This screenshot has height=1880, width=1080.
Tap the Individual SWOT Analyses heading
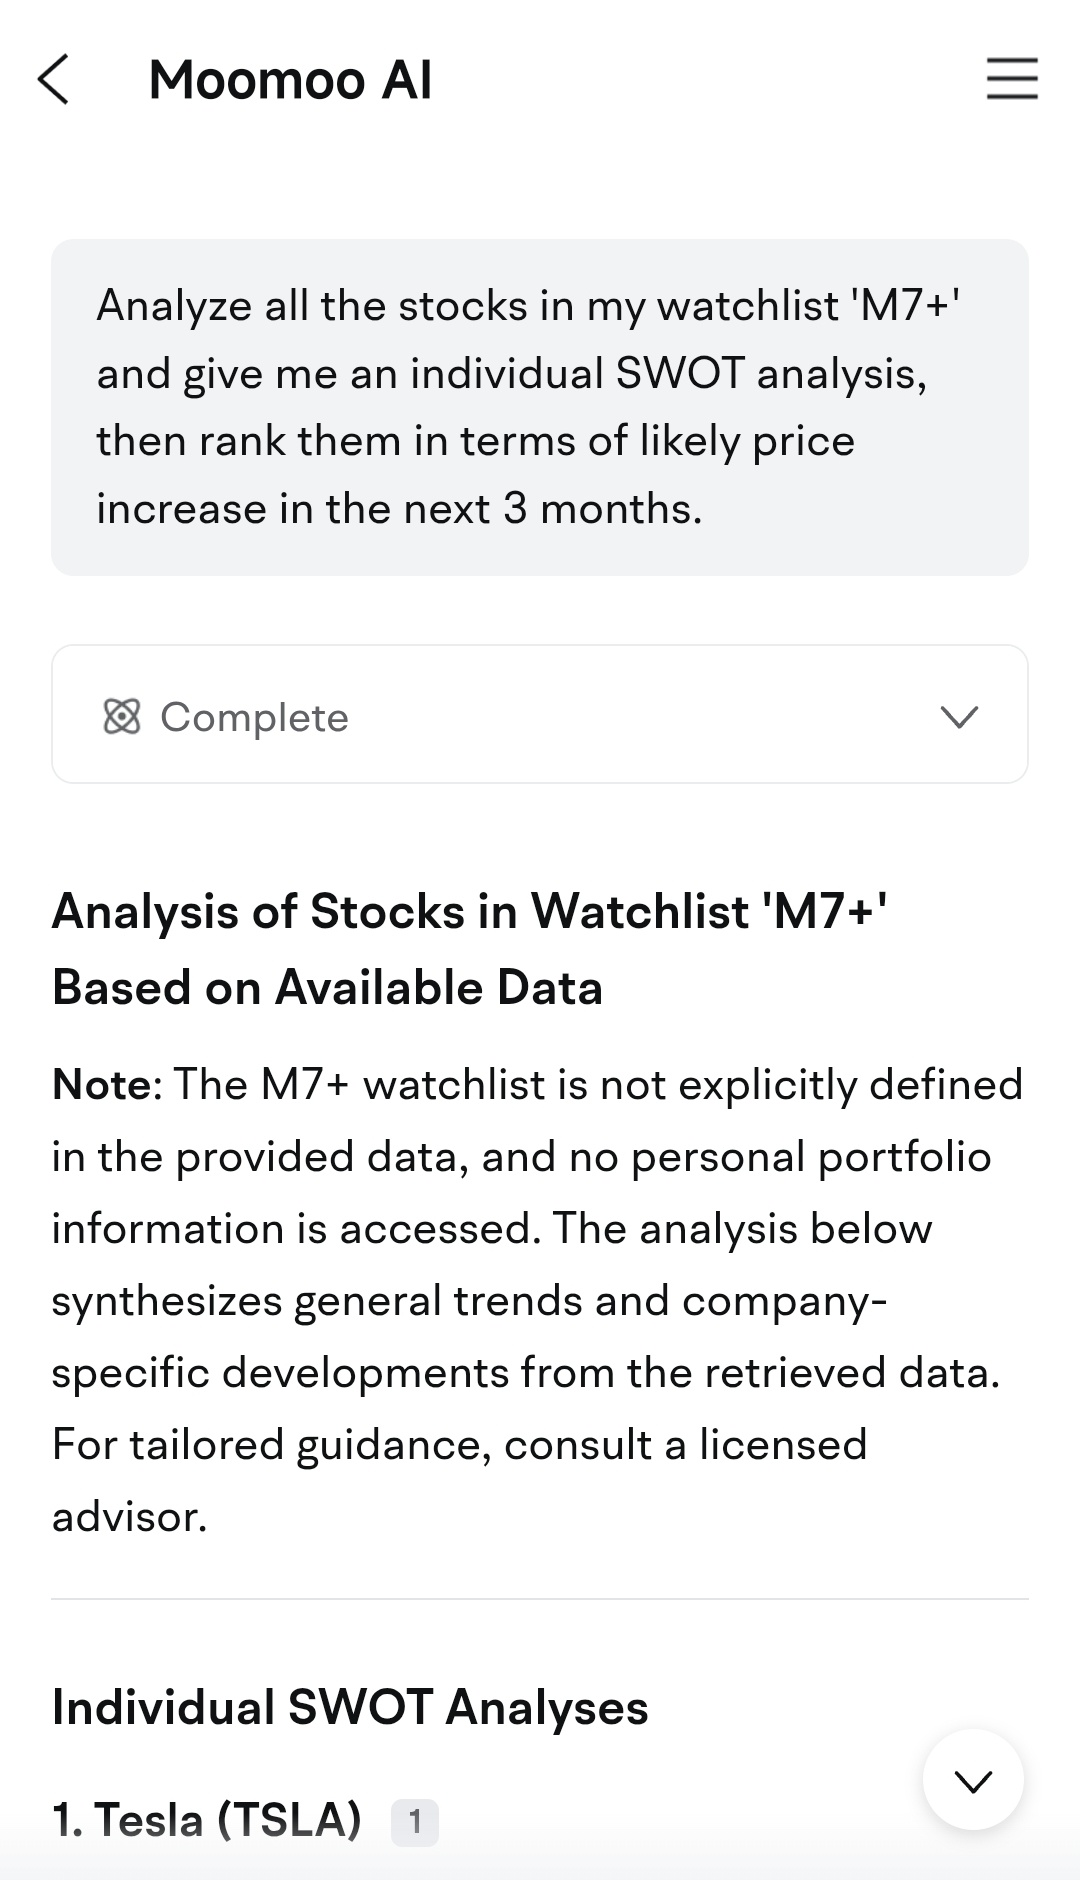click(x=350, y=1707)
